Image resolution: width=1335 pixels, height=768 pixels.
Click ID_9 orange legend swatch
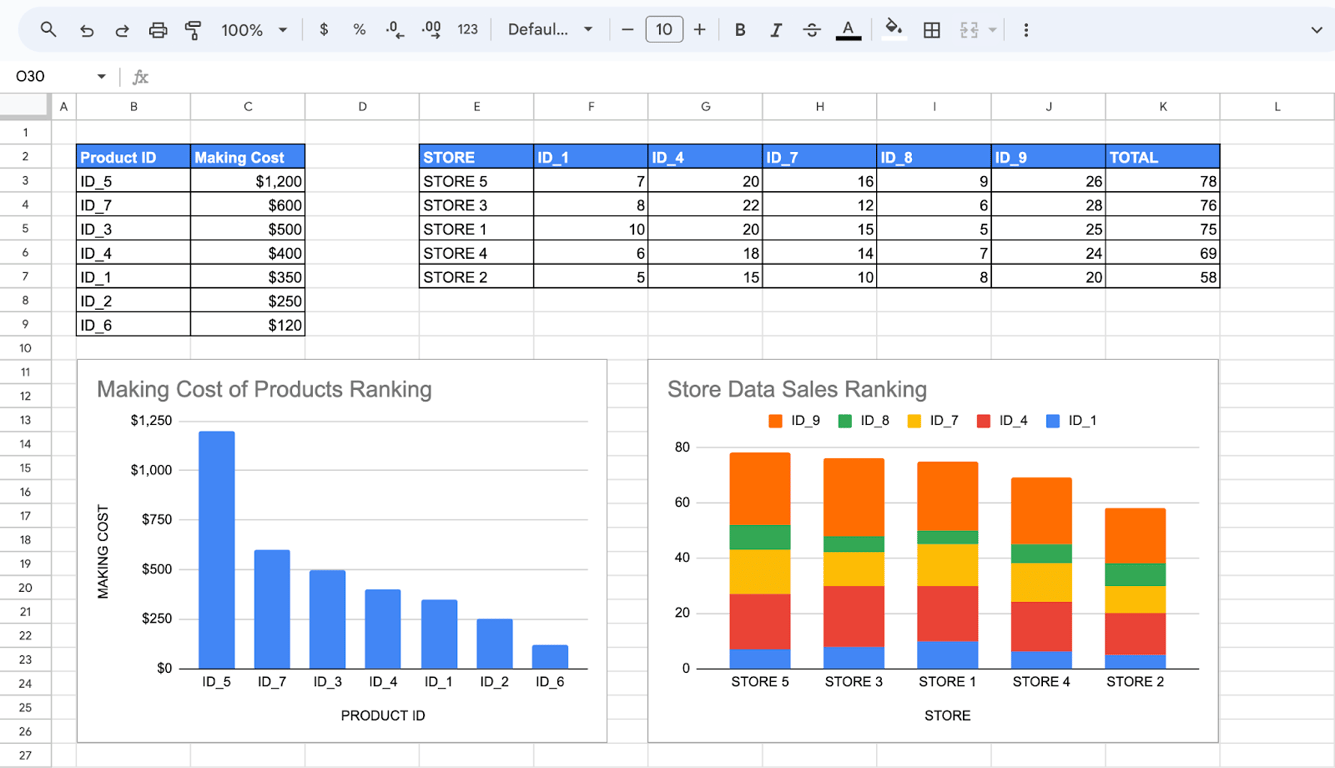click(x=775, y=421)
